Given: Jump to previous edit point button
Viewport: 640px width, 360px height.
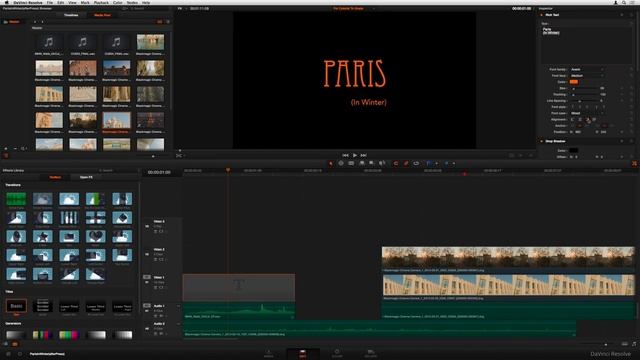Looking at the screenshot, I should 345,155.
